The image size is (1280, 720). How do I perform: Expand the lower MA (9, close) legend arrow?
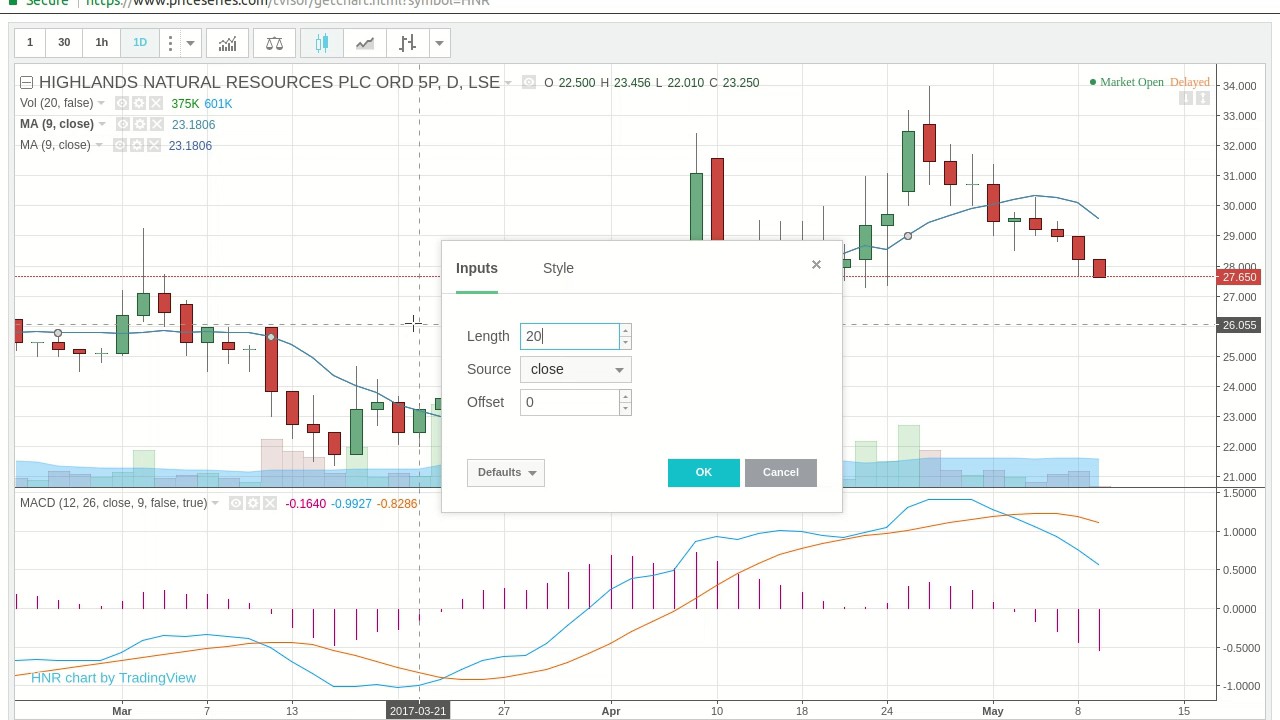pos(99,145)
